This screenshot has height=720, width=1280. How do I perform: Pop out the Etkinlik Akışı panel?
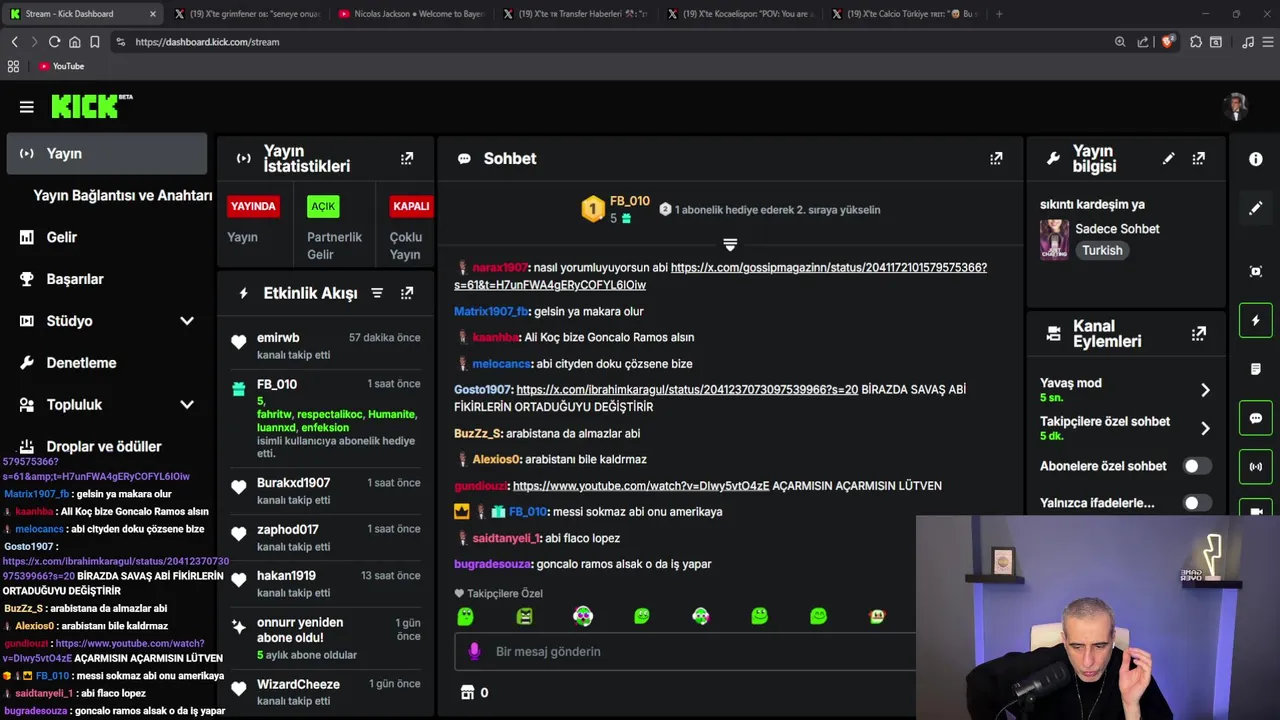(407, 293)
